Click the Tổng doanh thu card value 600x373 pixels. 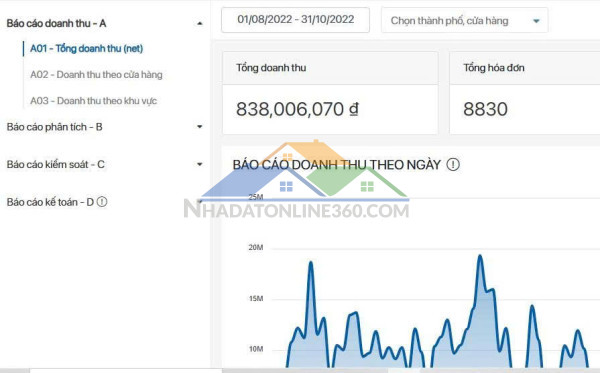pyautogui.click(x=297, y=109)
